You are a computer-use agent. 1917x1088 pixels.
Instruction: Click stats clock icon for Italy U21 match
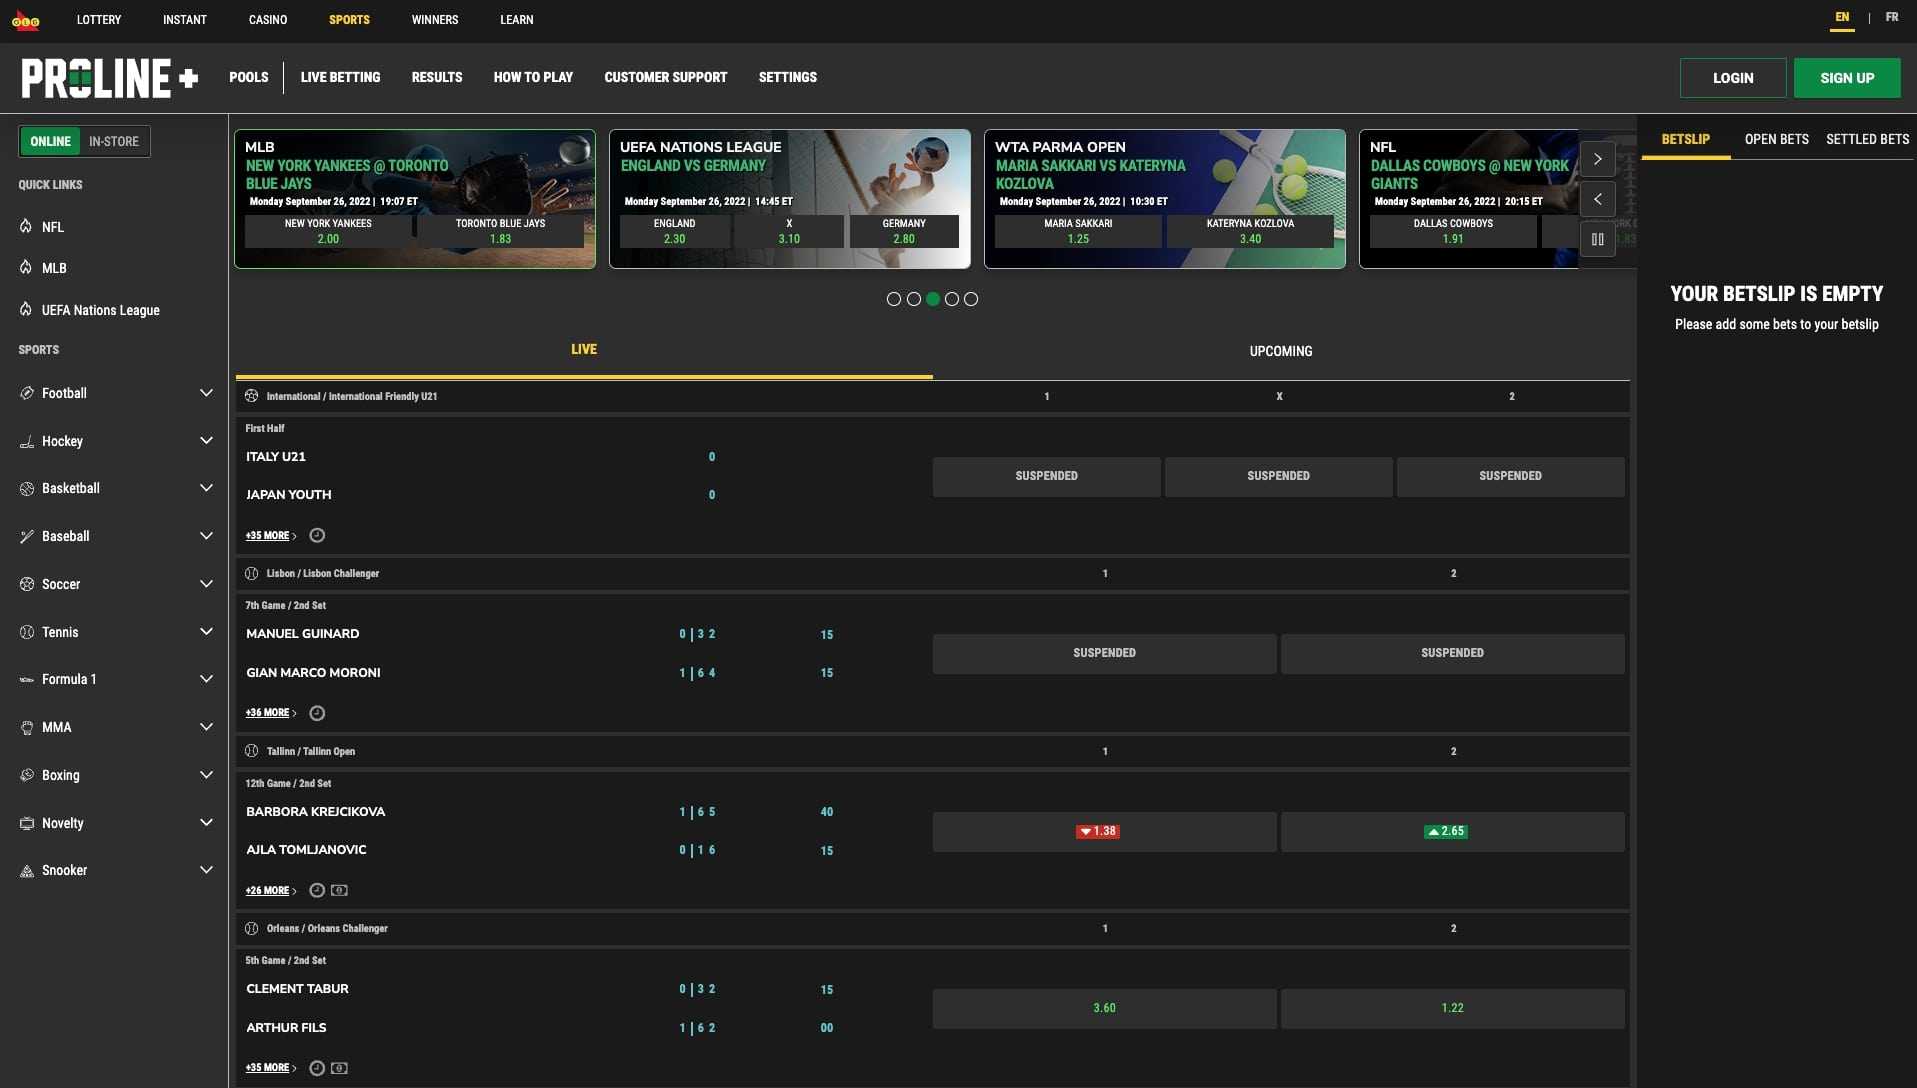click(x=317, y=535)
